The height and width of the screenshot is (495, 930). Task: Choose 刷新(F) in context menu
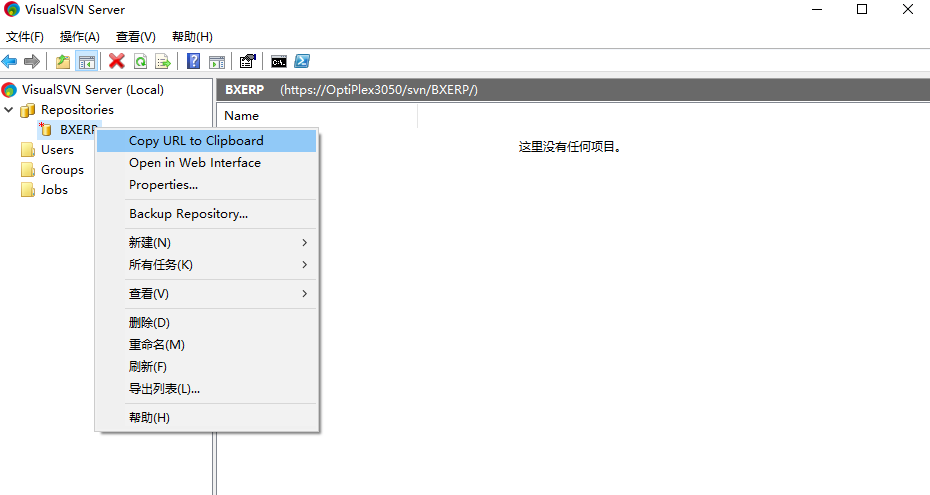(206, 366)
